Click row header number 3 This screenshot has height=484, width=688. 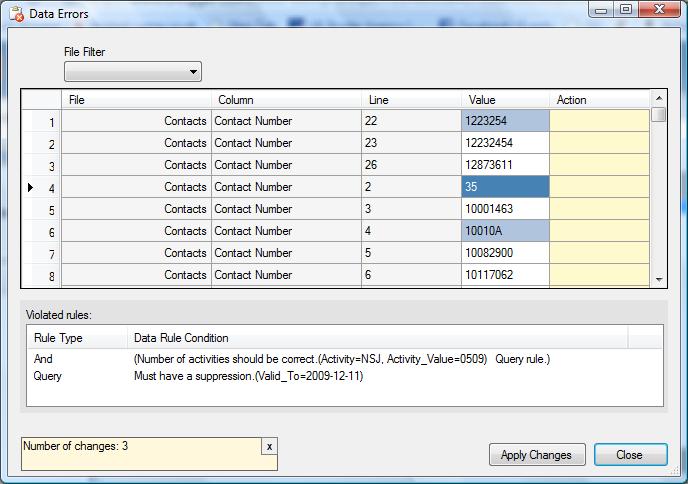click(42, 165)
